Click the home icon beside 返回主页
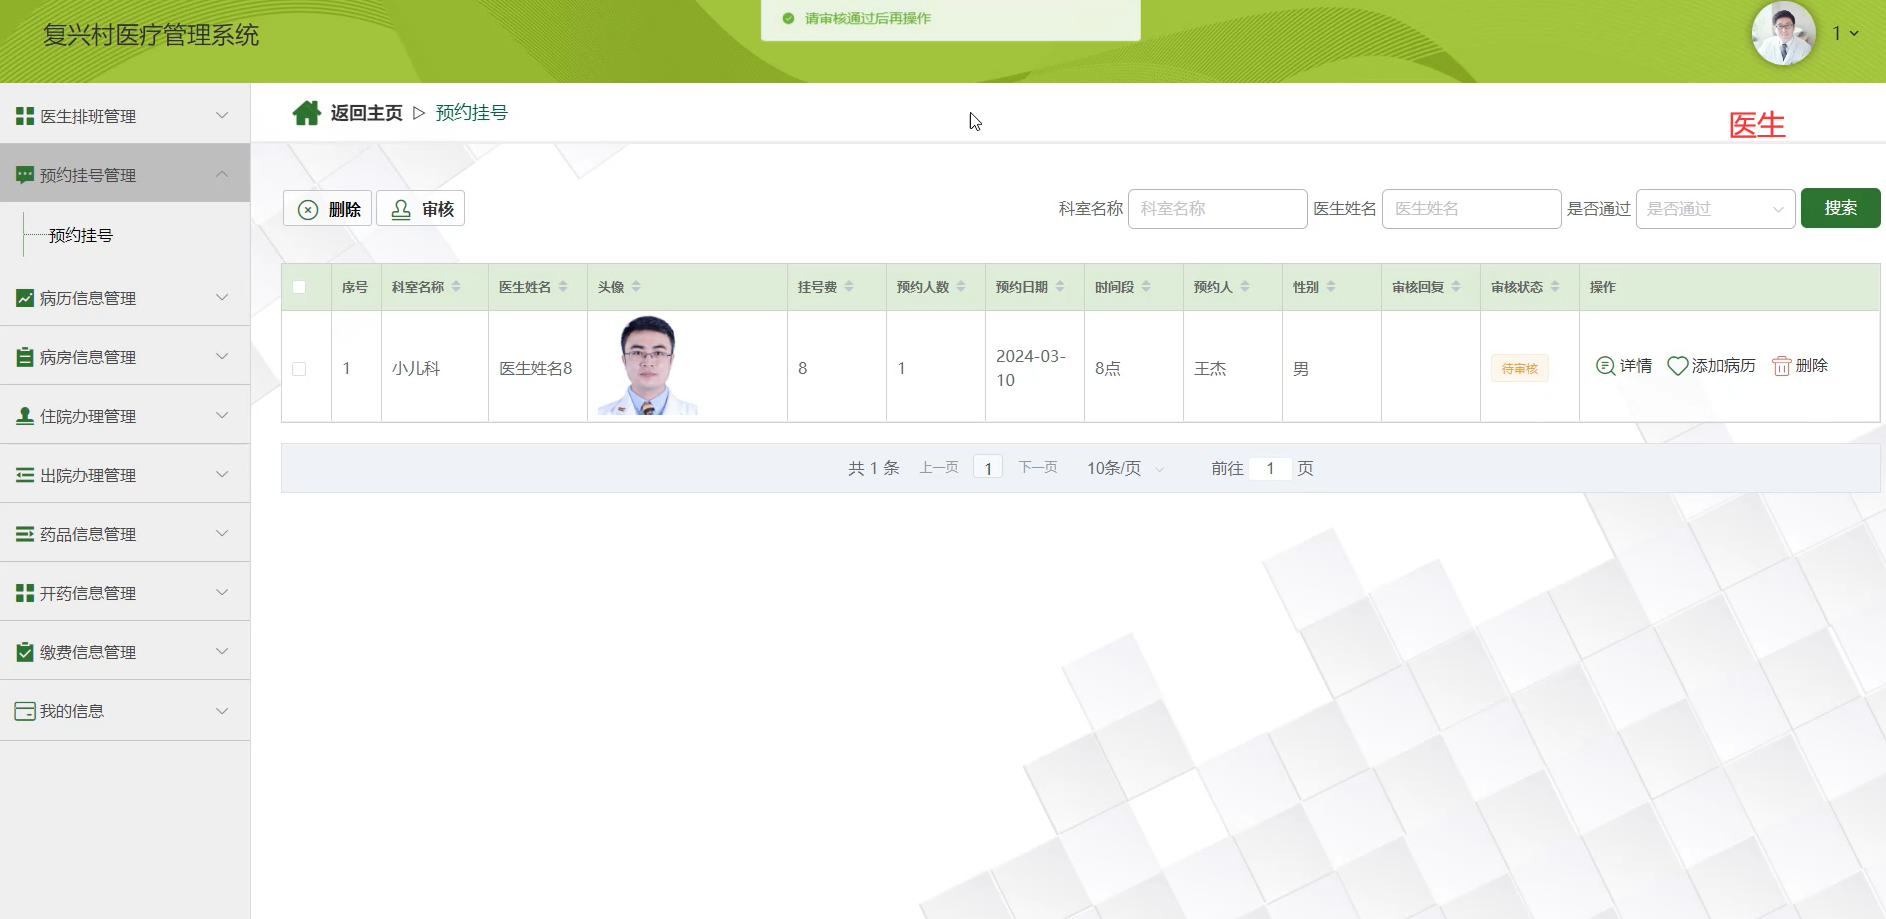 coord(306,113)
